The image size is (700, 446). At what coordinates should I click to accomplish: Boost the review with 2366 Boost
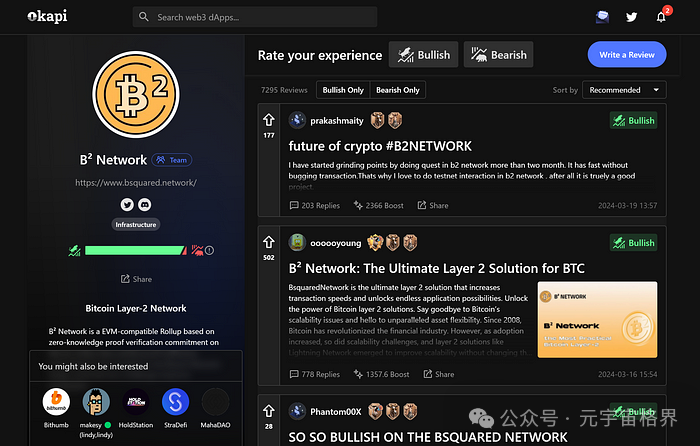pos(379,205)
